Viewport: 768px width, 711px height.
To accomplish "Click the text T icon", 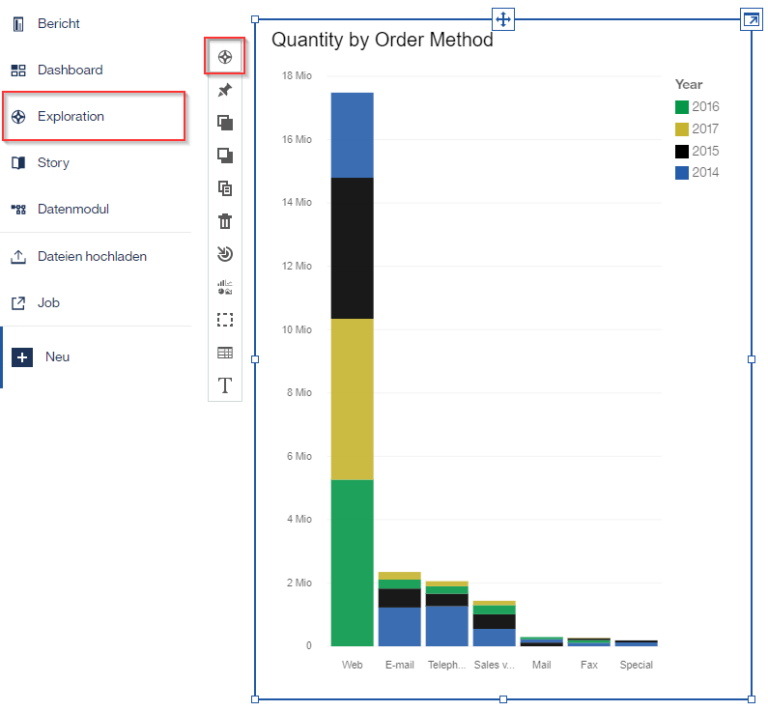I will [225, 385].
